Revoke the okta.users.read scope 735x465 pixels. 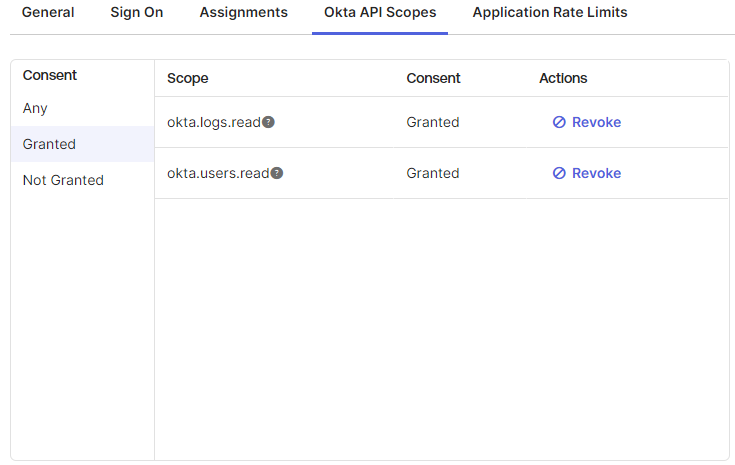pos(586,173)
